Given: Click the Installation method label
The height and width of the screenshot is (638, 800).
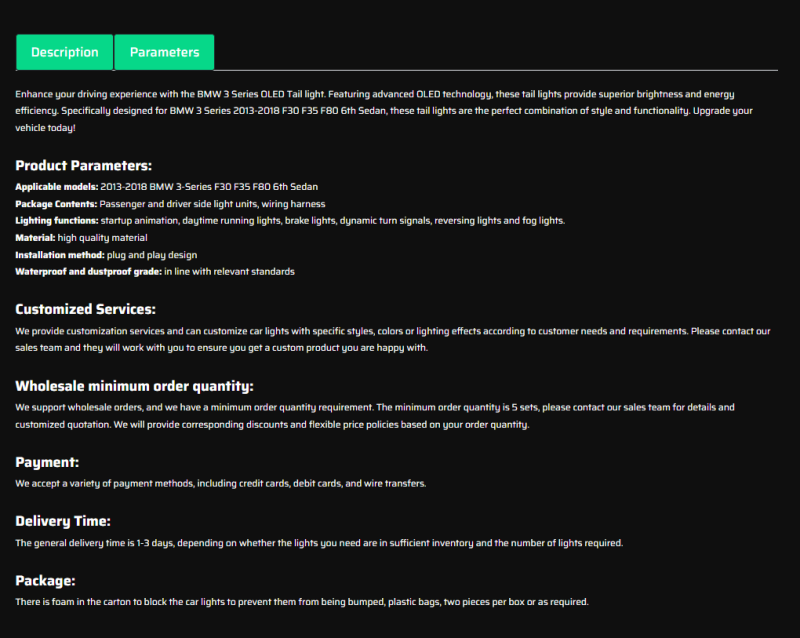Looking at the screenshot, I should click(60, 255).
